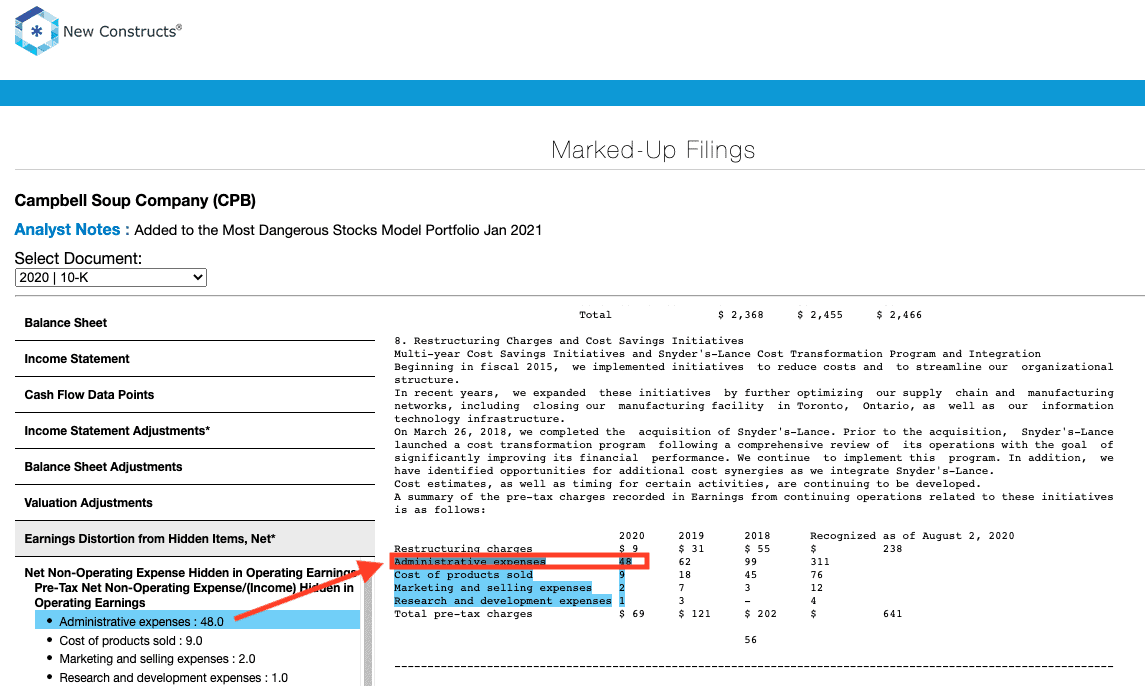1145x686 pixels.
Task: Select the Administrative expenses : 48.0 item
Action: point(197,621)
